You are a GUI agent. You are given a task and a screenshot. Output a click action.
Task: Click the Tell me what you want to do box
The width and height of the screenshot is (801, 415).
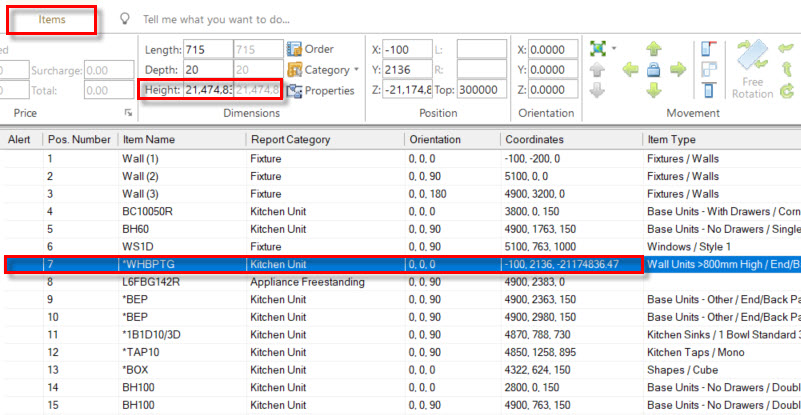point(216,19)
